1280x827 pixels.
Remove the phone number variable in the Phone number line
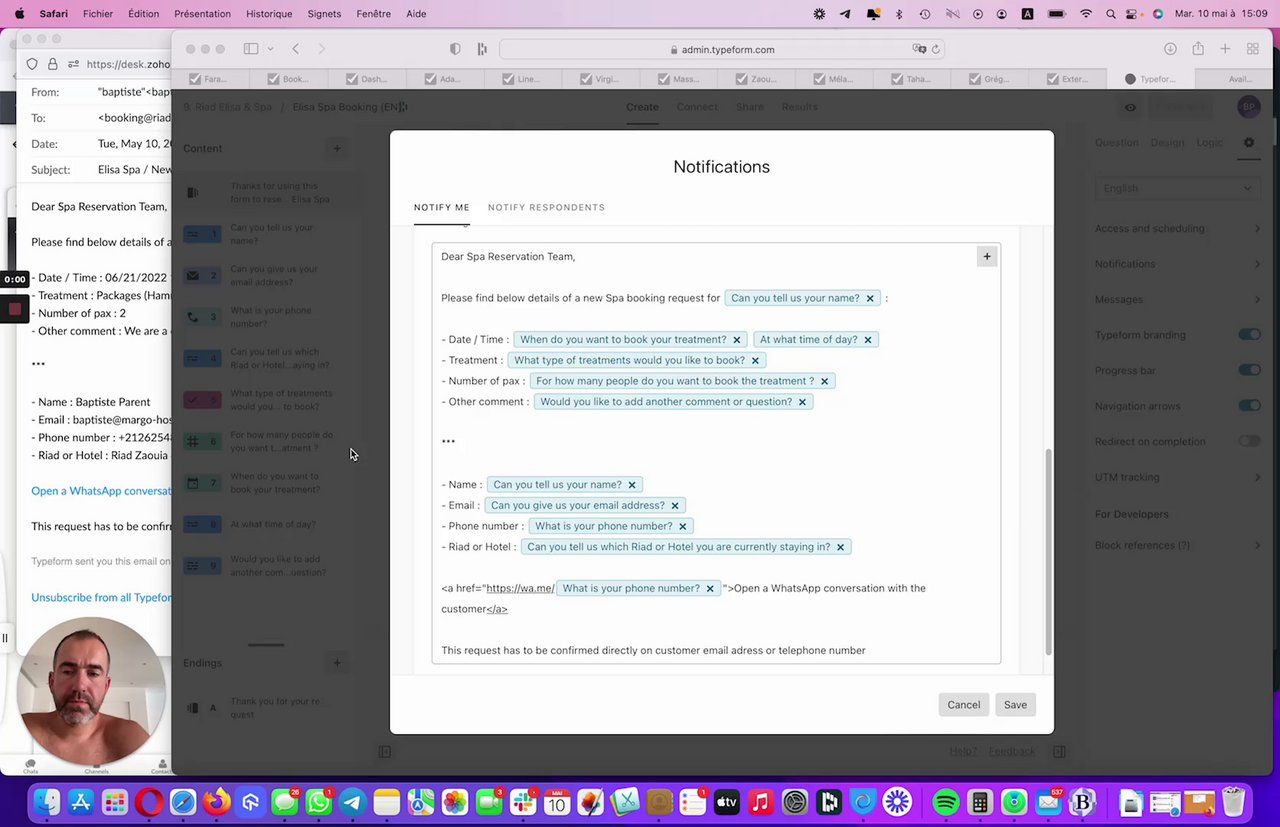(683, 527)
